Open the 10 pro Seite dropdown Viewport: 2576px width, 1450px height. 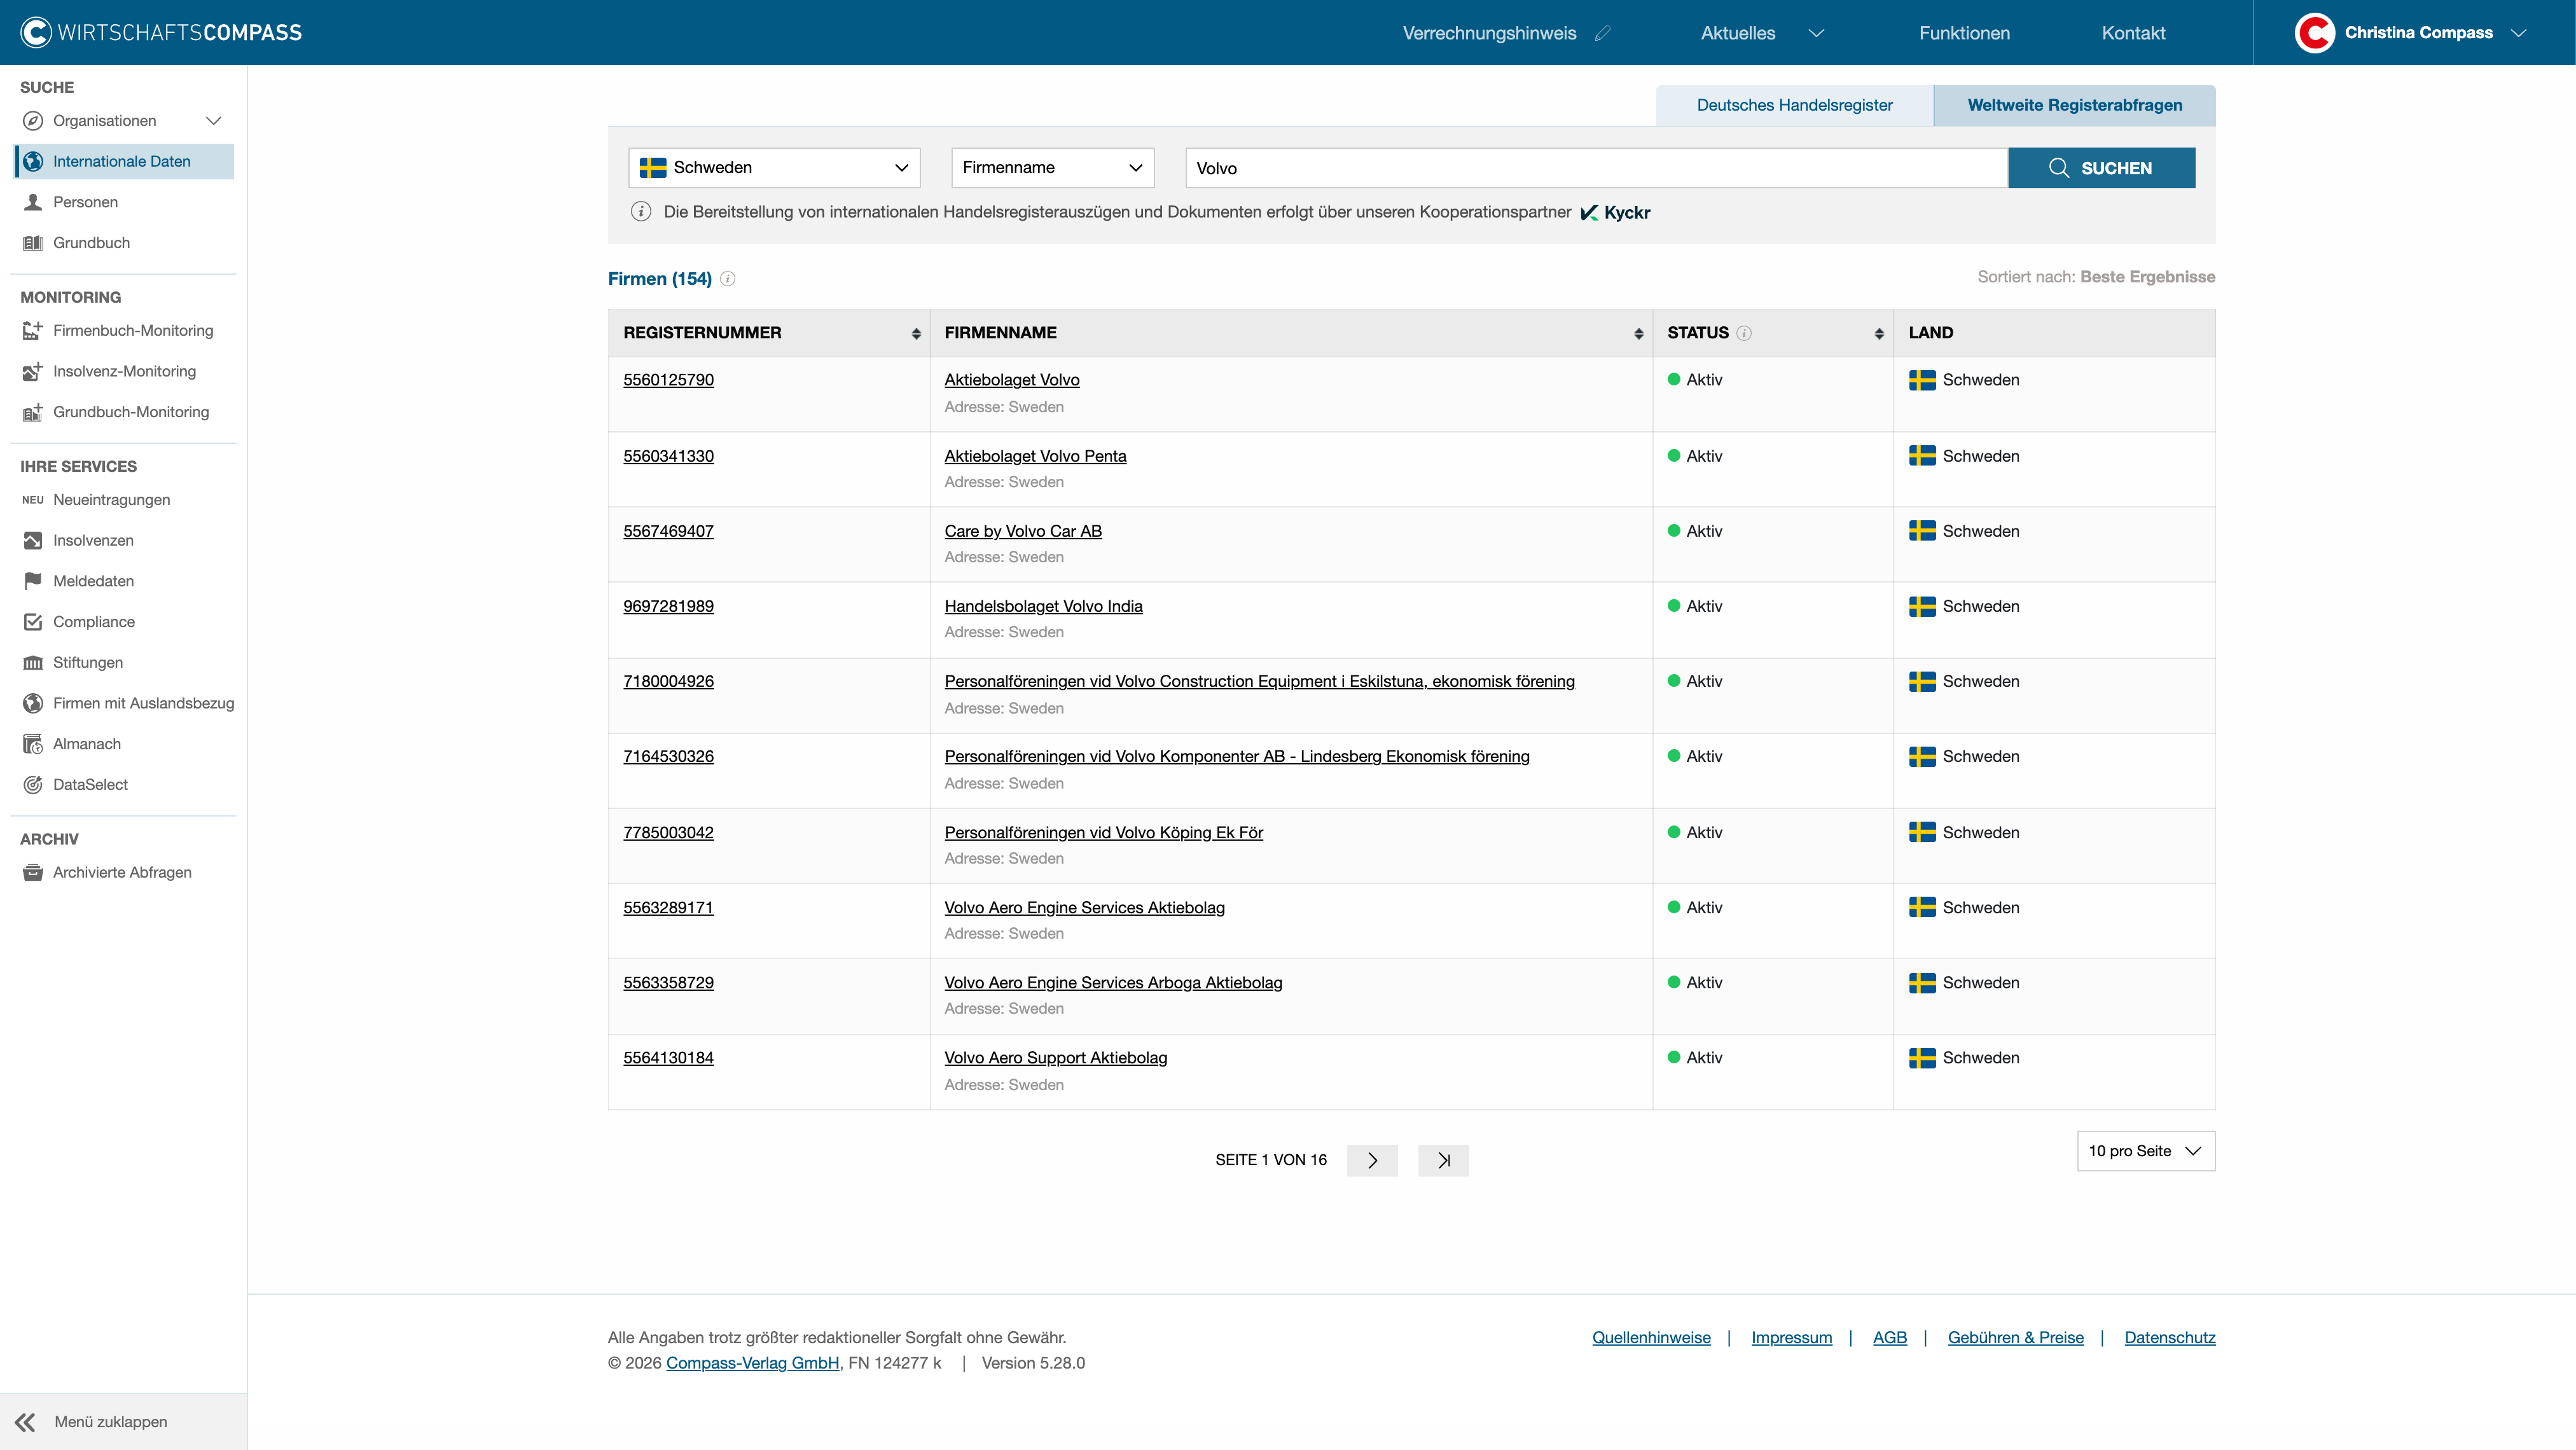pos(2146,1151)
